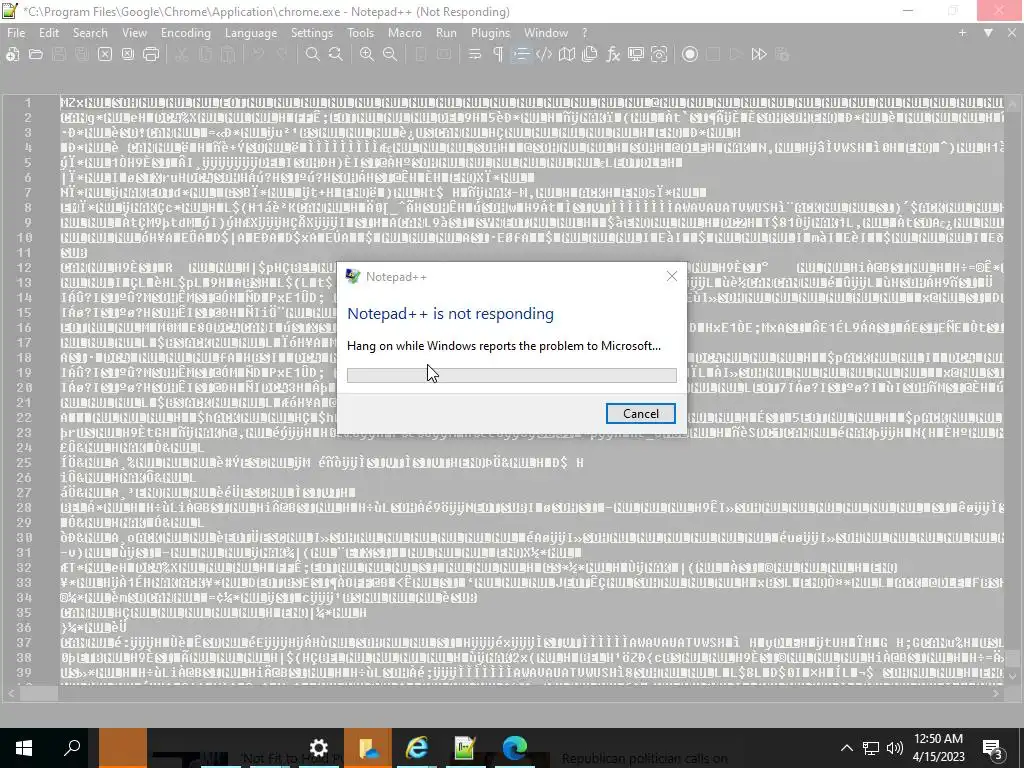The height and width of the screenshot is (768, 1024).
Task: Toggle synchronized vertical scrolling icon
Action: pyautogui.click(x=421, y=55)
